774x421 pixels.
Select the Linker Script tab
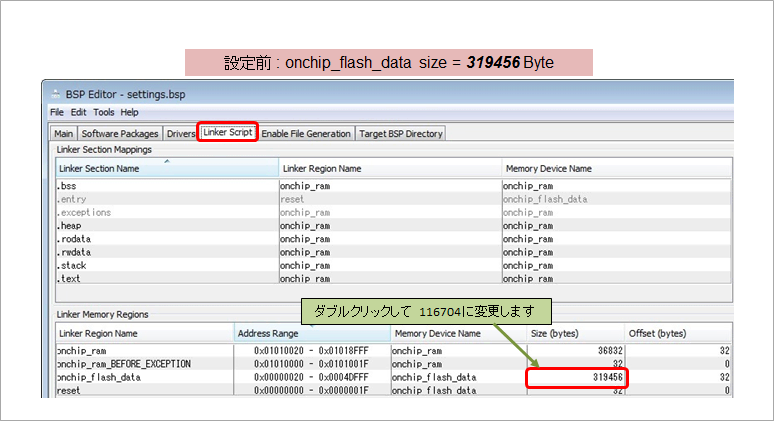[228, 133]
